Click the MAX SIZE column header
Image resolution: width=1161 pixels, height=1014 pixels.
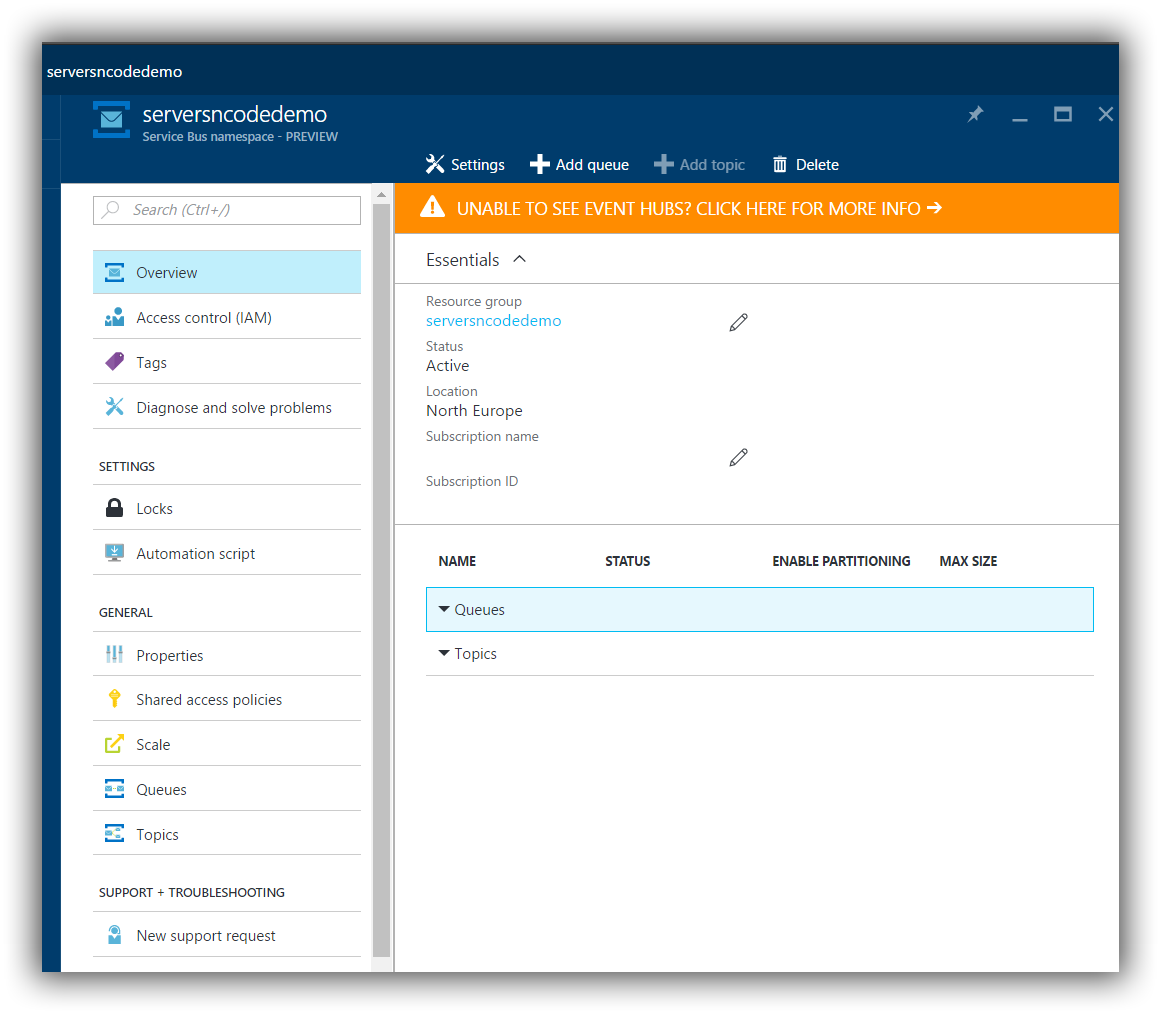point(968,561)
